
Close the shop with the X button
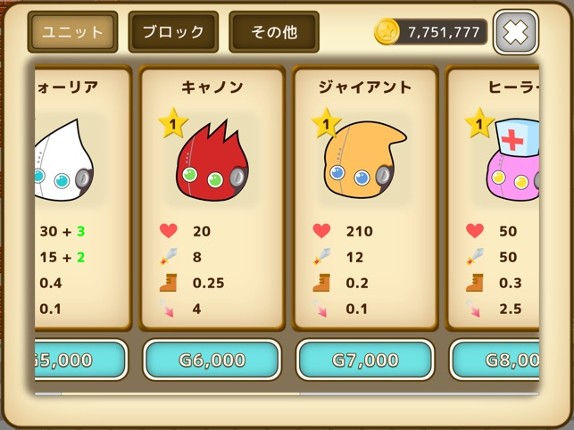pos(516,32)
